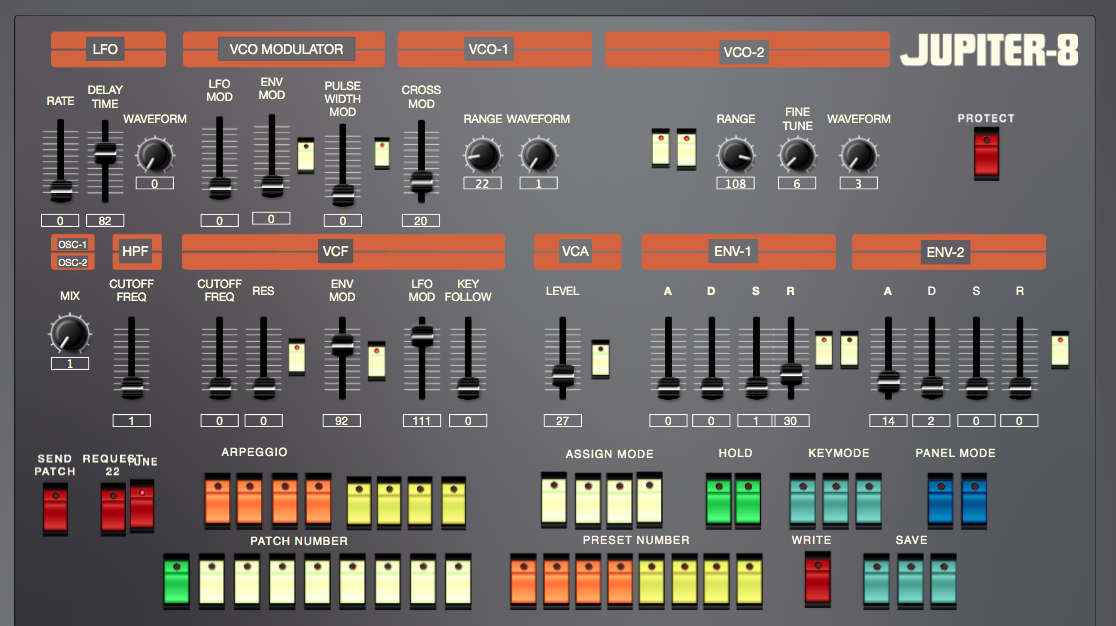Screen dimensions: 1116x626
Task: Click the fourth orange ARPEGGIO button
Action: point(318,501)
